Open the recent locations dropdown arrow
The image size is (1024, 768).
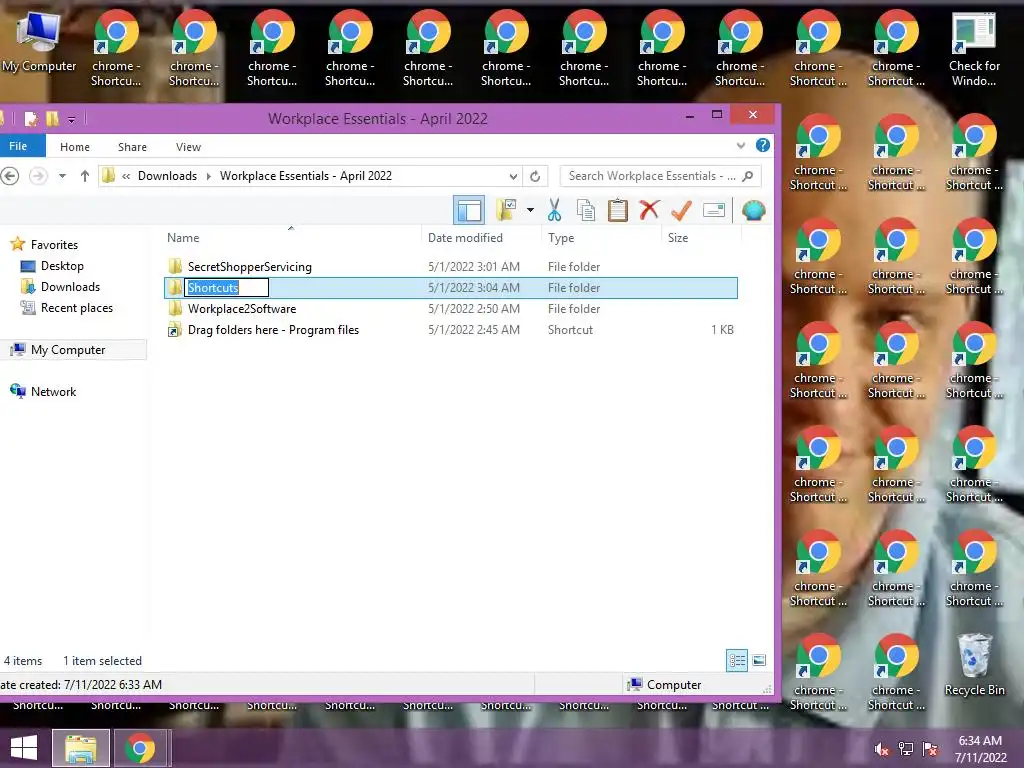pos(62,176)
